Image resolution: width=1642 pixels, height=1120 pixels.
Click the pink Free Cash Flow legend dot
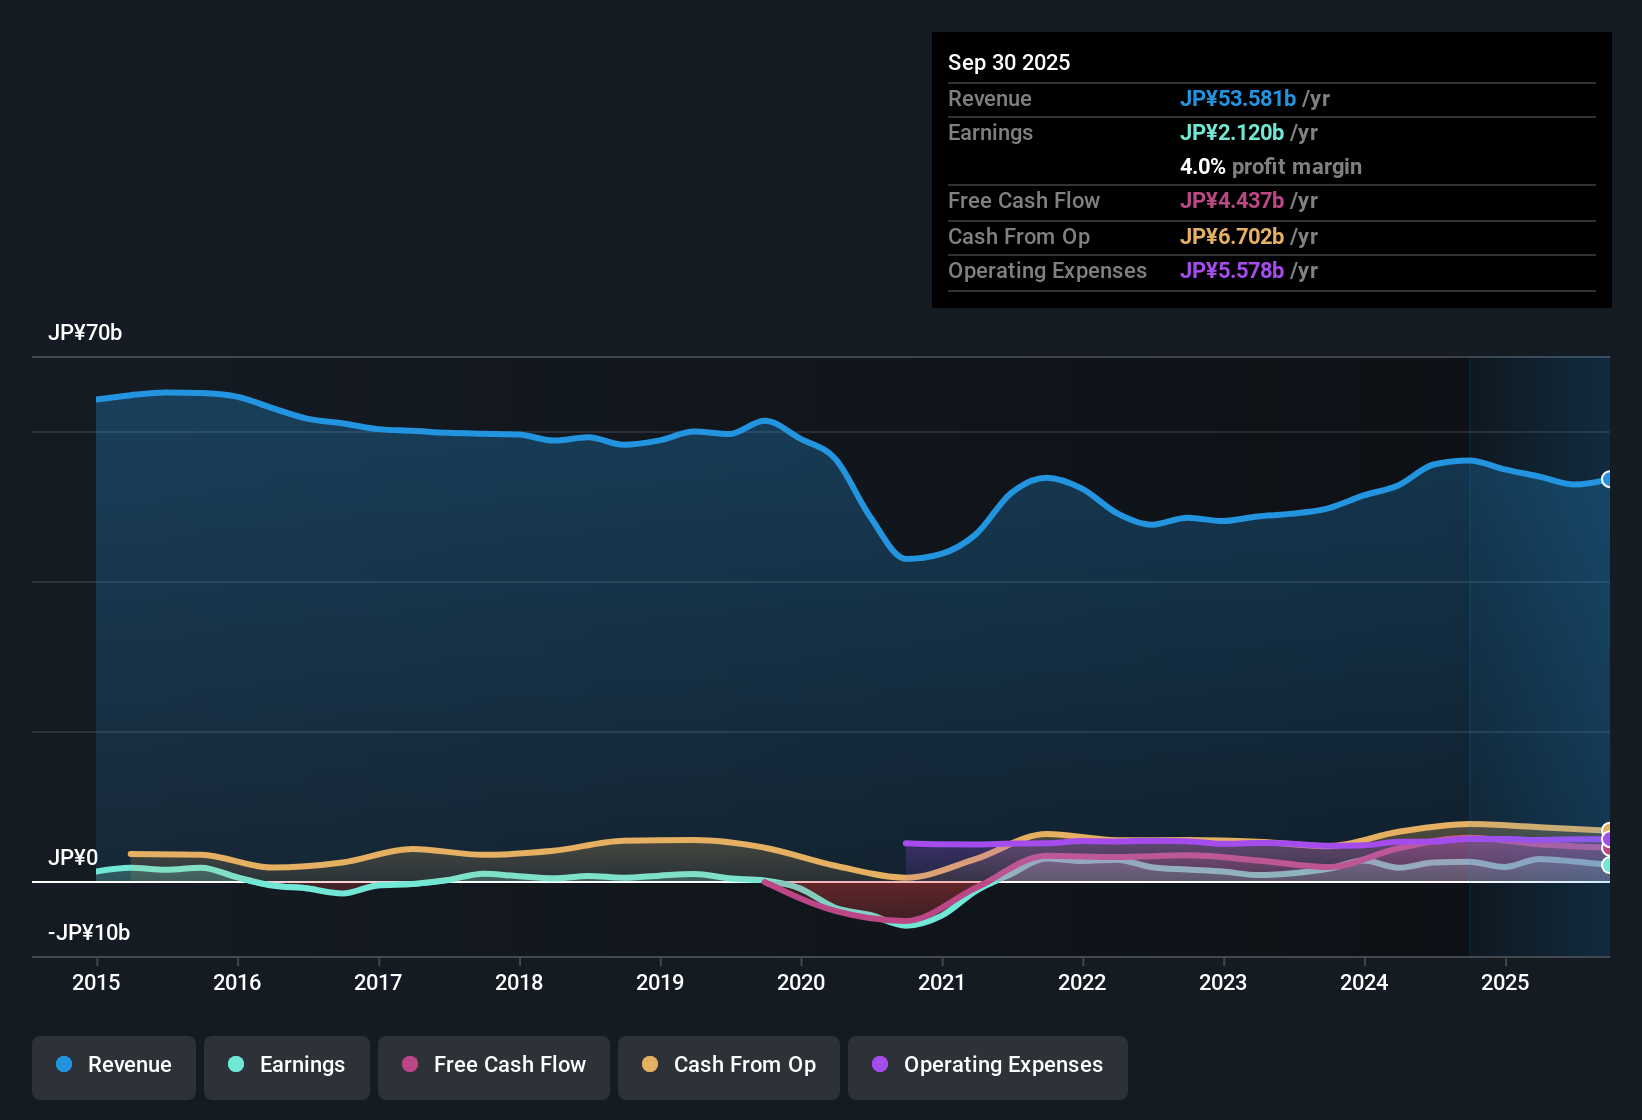(x=410, y=1065)
